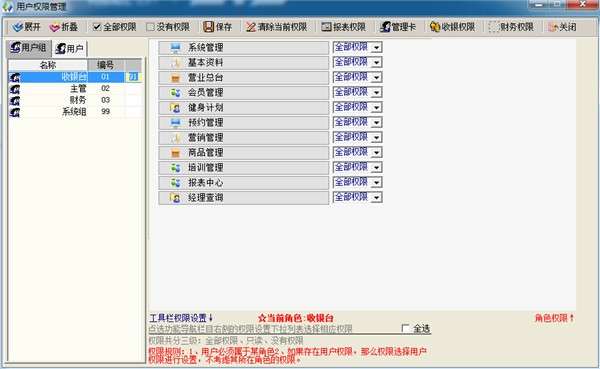Click the 财务权限 toolbar item
600x369 pixels.
pos(512,27)
